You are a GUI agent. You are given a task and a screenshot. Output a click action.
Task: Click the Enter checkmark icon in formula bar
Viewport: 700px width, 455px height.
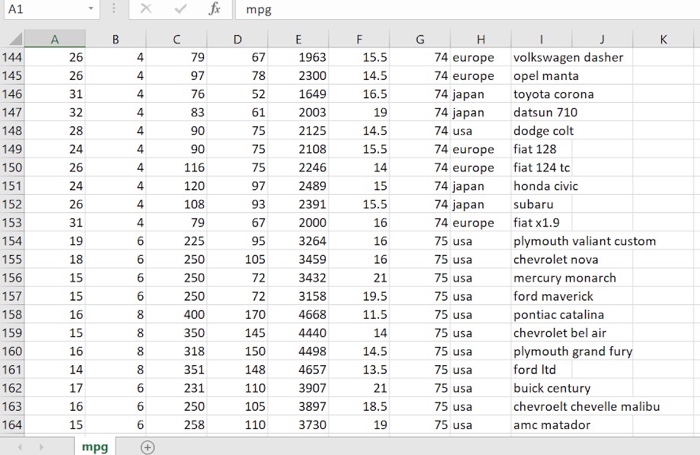coord(180,9)
